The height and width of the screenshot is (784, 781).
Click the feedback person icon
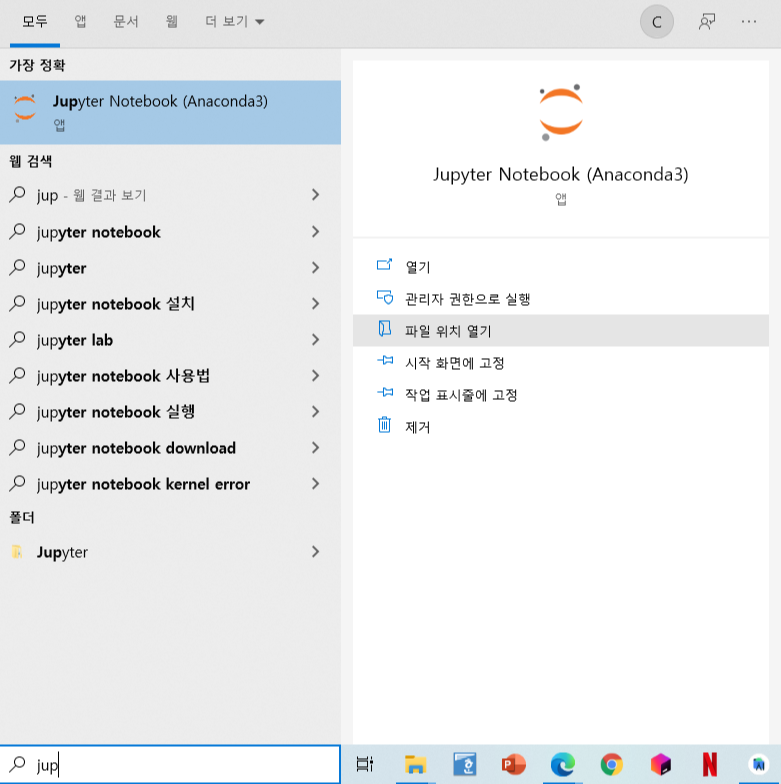pyautogui.click(x=706, y=22)
